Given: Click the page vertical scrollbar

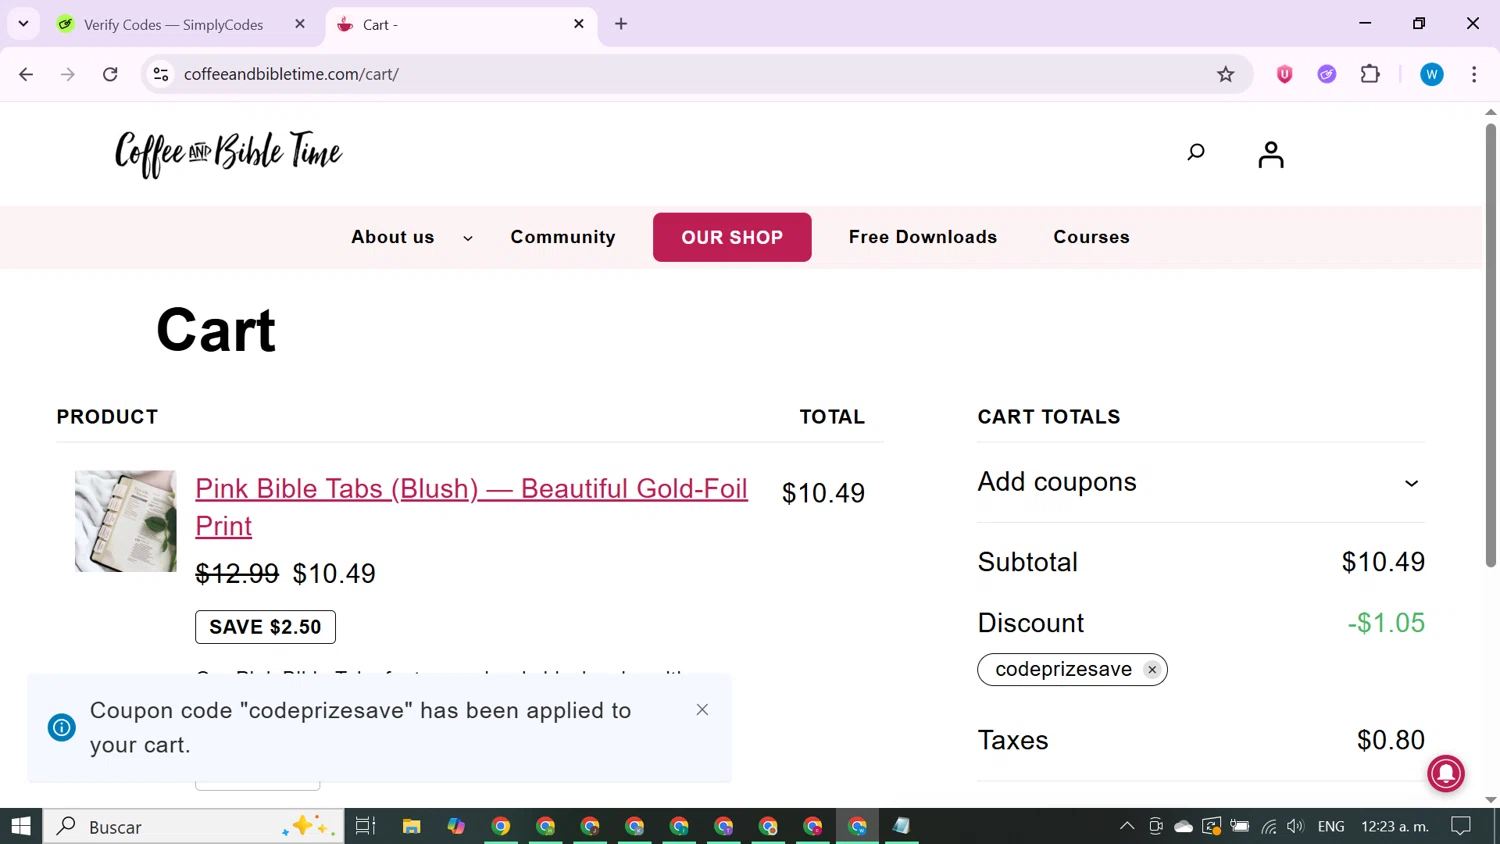Looking at the screenshot, I should pos(1491,345).
